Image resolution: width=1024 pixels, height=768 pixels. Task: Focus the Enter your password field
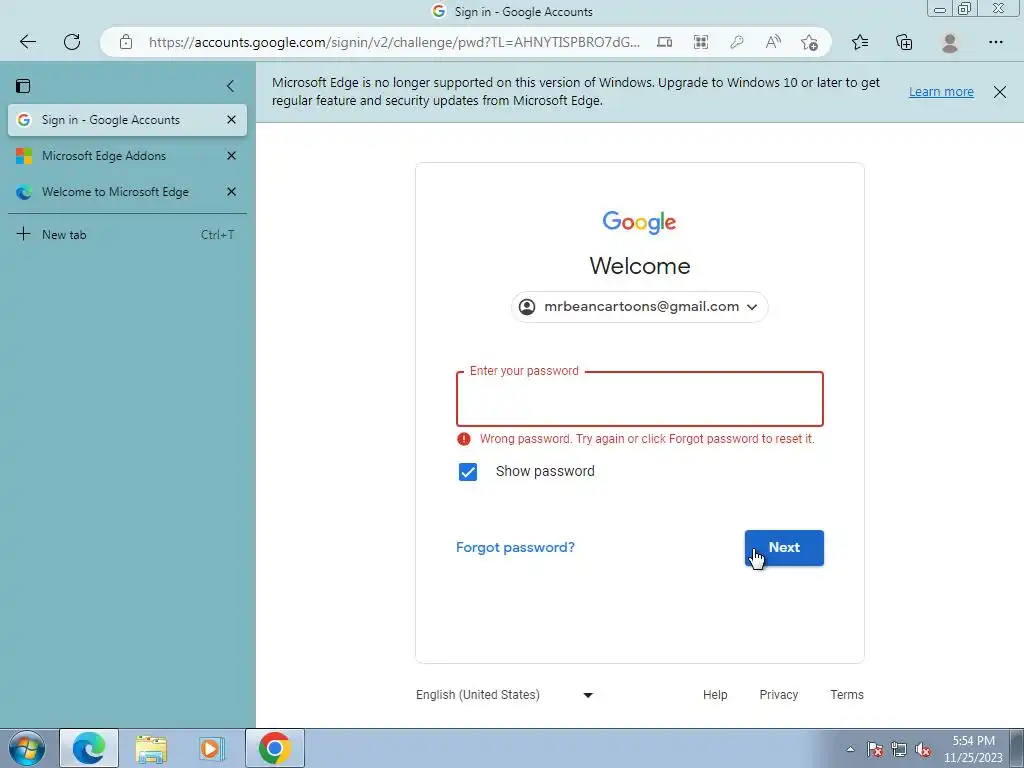tap(639, 399)
